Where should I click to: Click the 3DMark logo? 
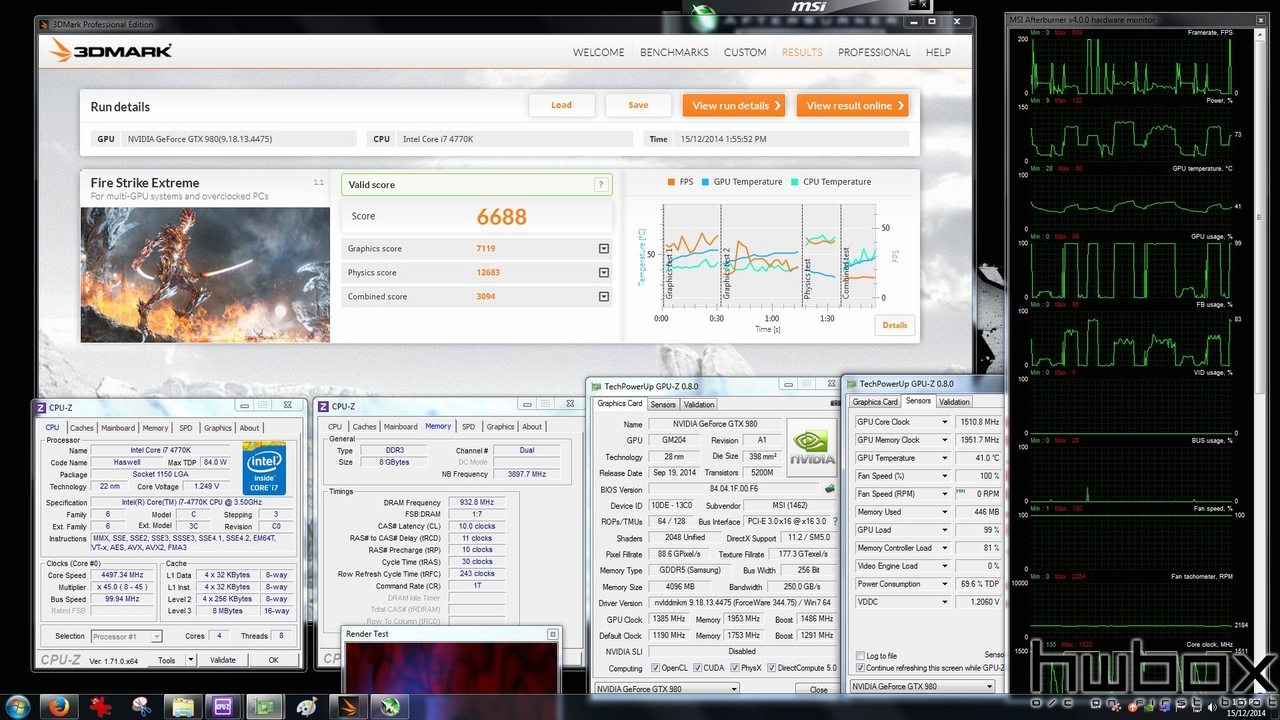click(x=111, y=51)
